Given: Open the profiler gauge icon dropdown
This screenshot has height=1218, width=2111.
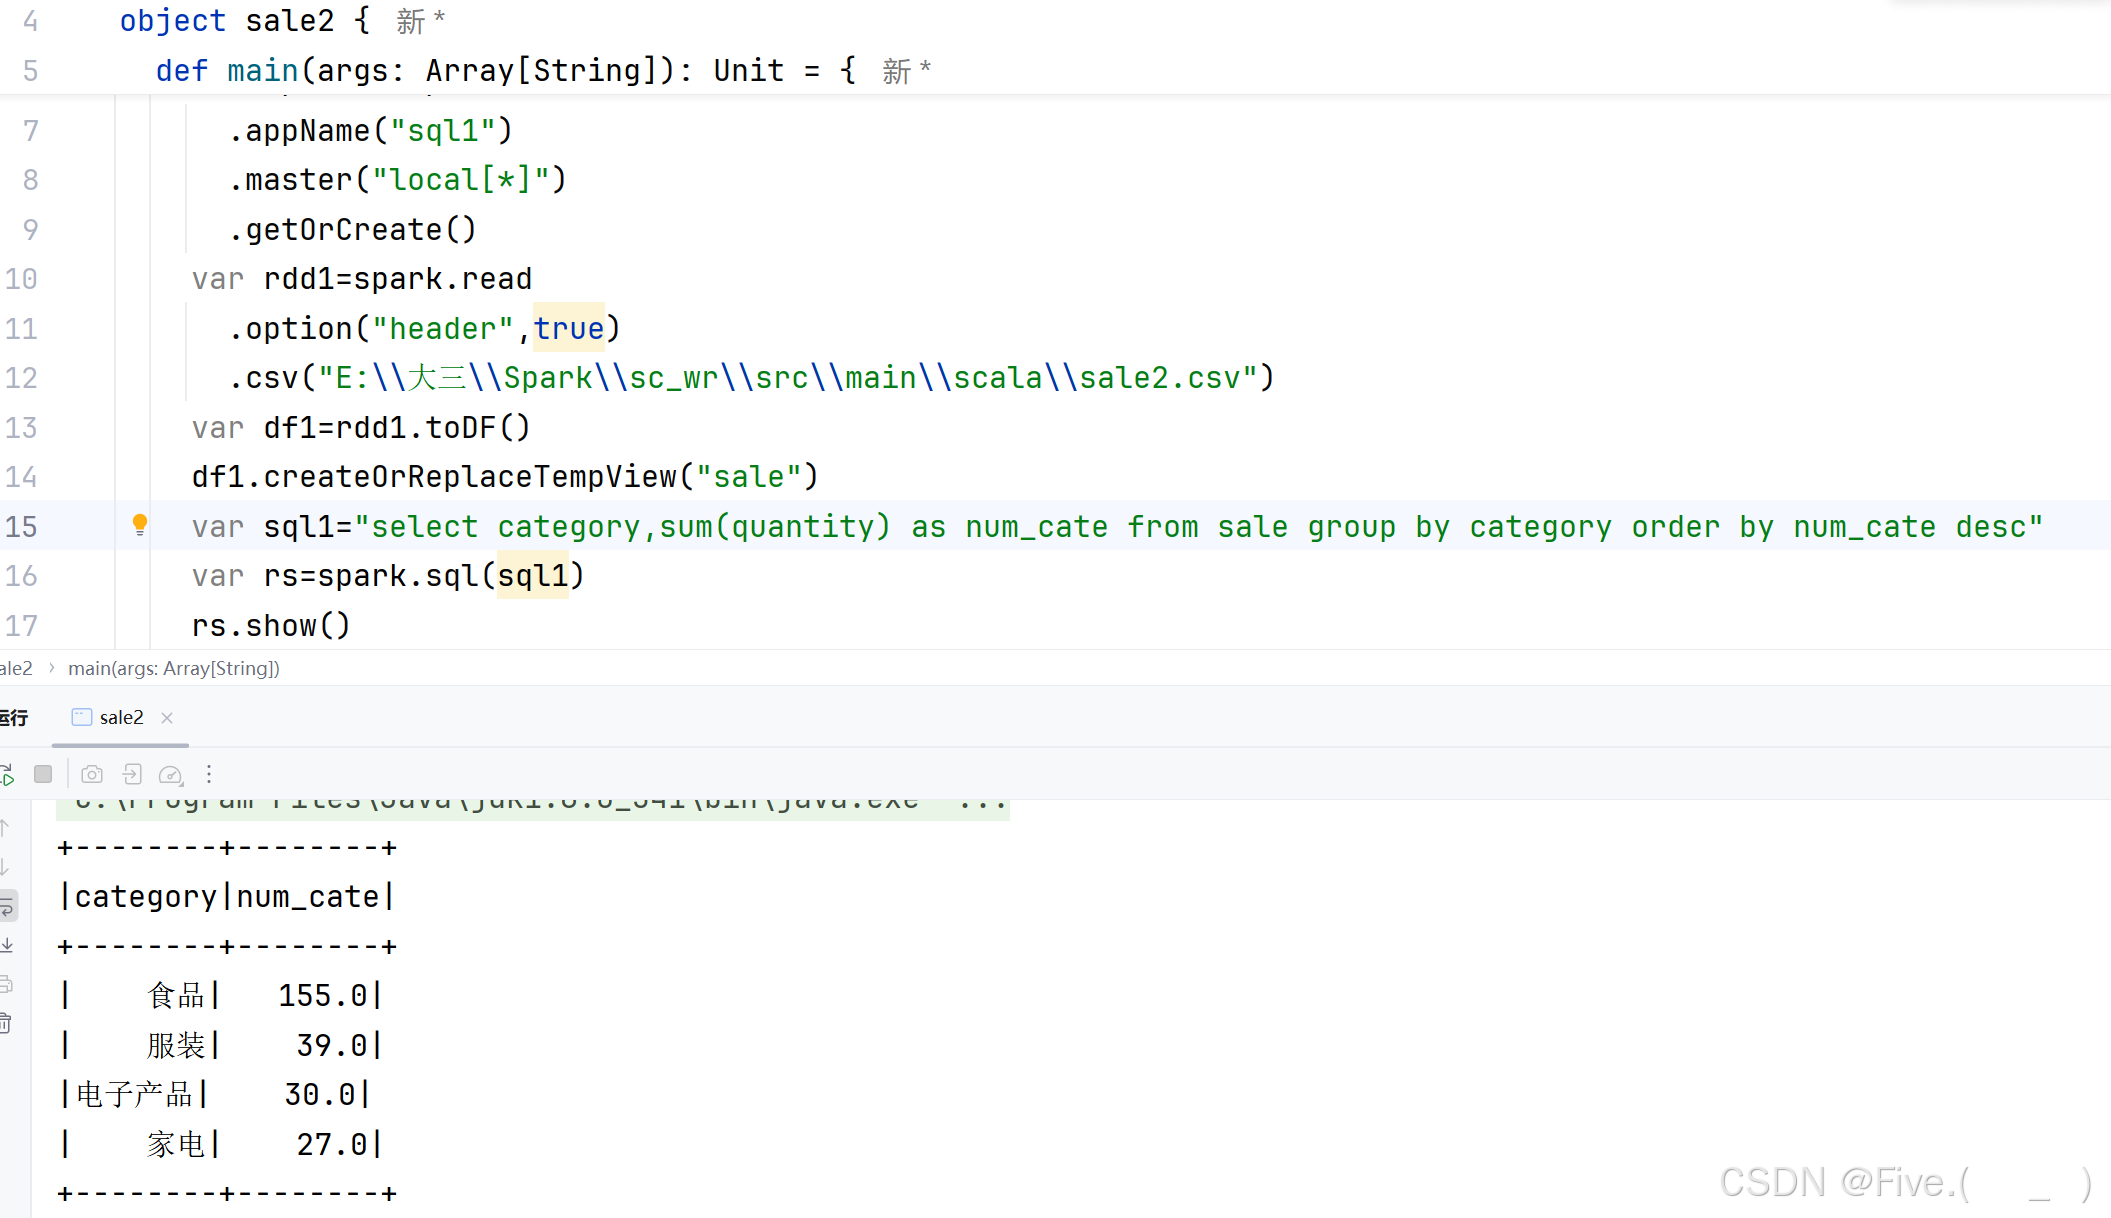Looking at the screenshot, I should (x=171, y=774).
